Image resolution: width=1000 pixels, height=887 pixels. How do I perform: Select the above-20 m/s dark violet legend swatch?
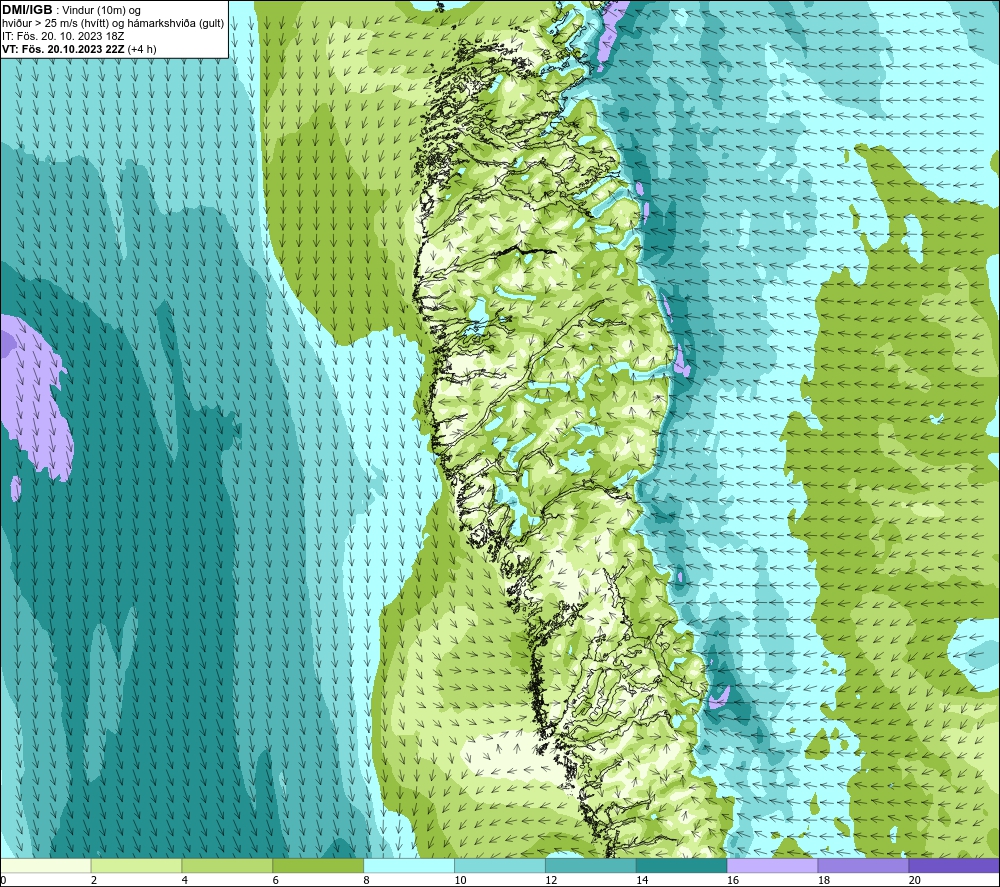[x=953, y=865]
